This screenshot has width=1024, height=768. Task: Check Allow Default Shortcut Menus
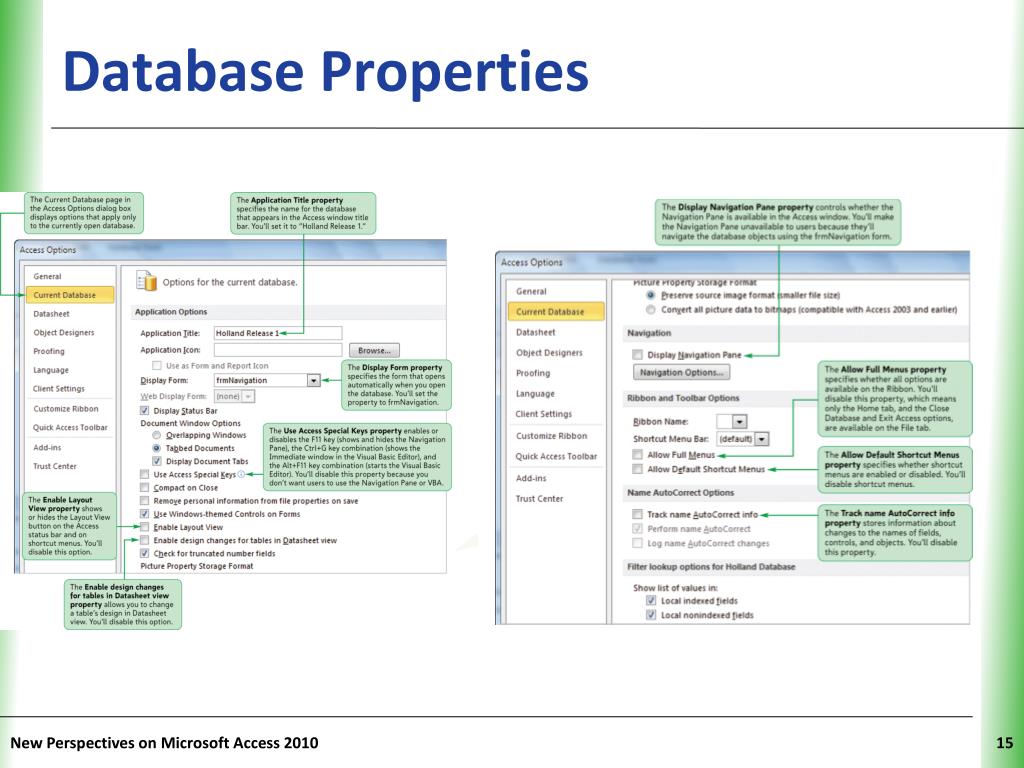pyautogui.click(x=637, y=469)
